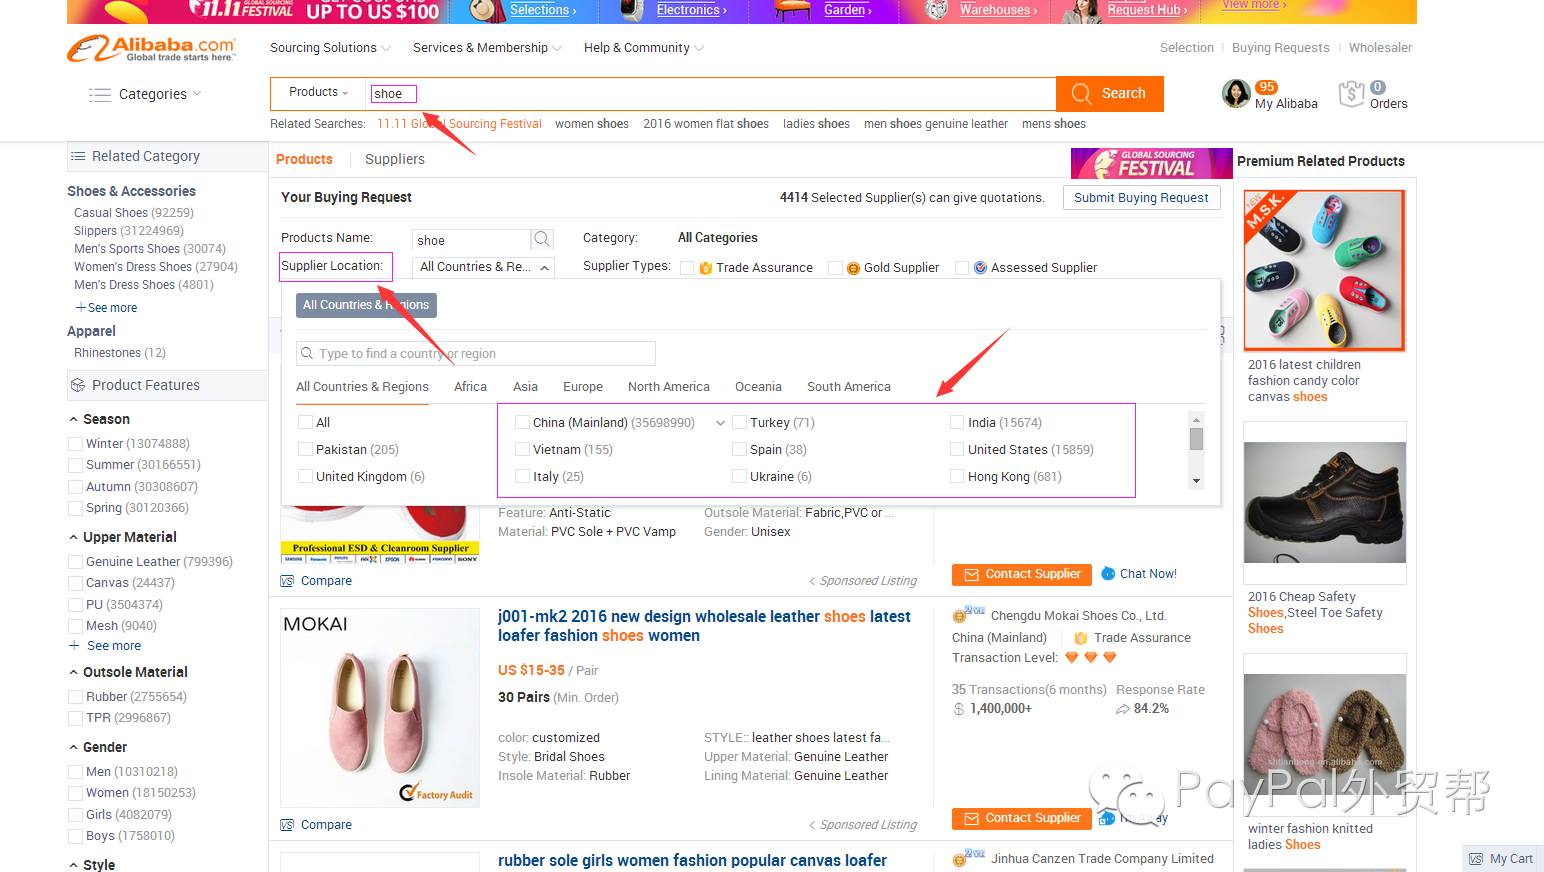Tick the Gold Supplier checkbox
The width and height of the screenshot is (1544, 872).
[835, 268]
